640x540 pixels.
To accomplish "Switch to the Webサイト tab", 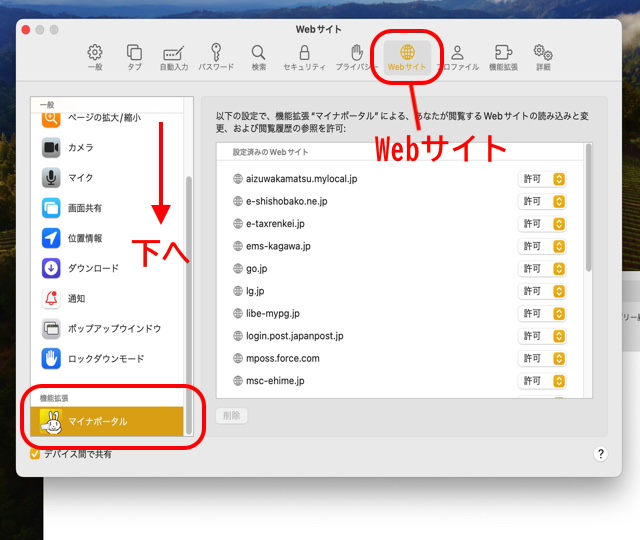I will tap(407, 57).
